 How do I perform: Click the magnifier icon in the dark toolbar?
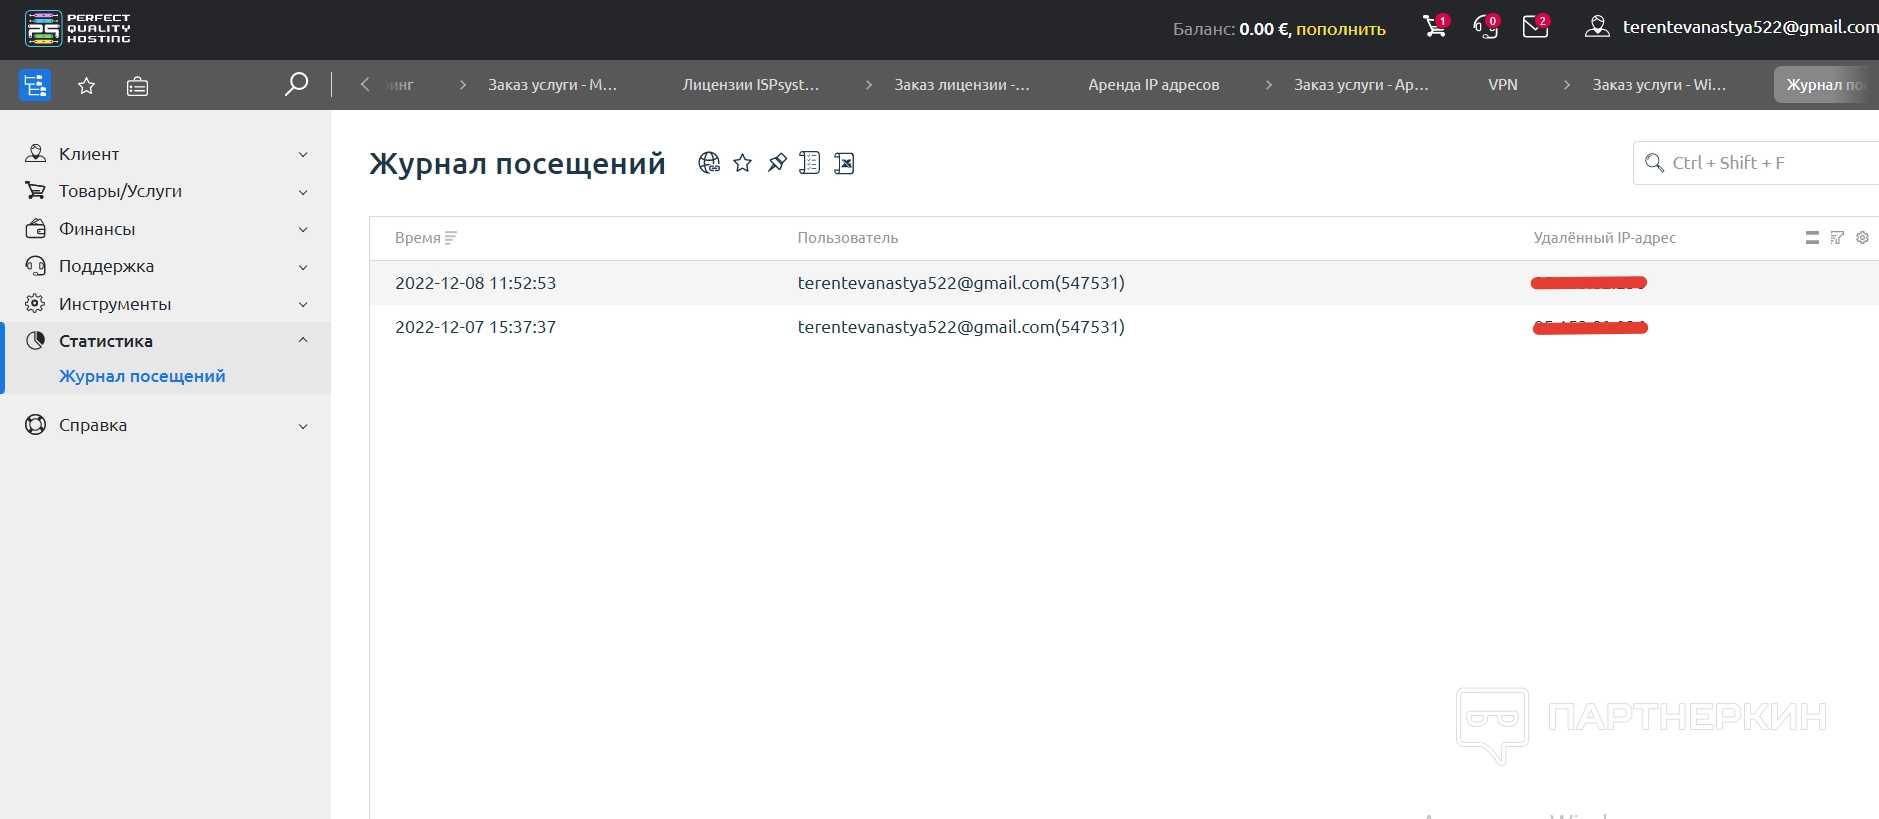[296, 84]
